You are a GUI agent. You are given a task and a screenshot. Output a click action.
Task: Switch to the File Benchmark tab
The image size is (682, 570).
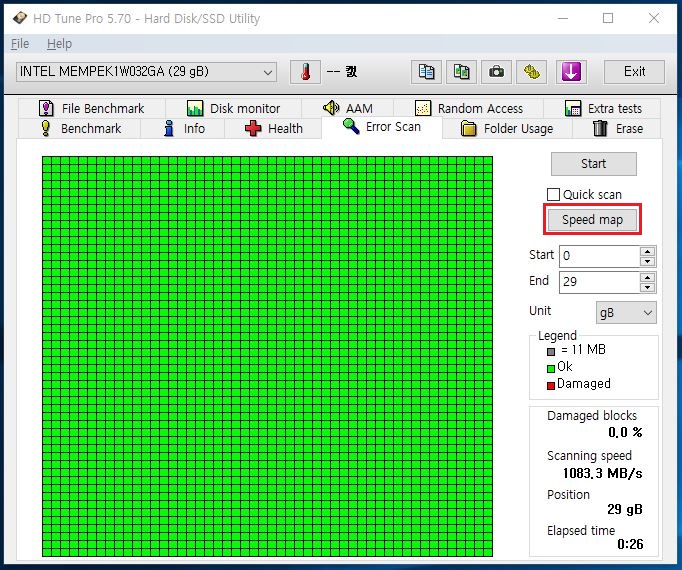tap(92, 108)
